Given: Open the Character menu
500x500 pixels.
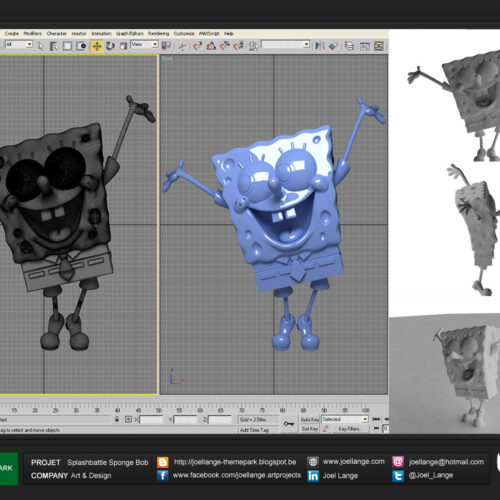Looking at the screenshot, I should [56, 34].
